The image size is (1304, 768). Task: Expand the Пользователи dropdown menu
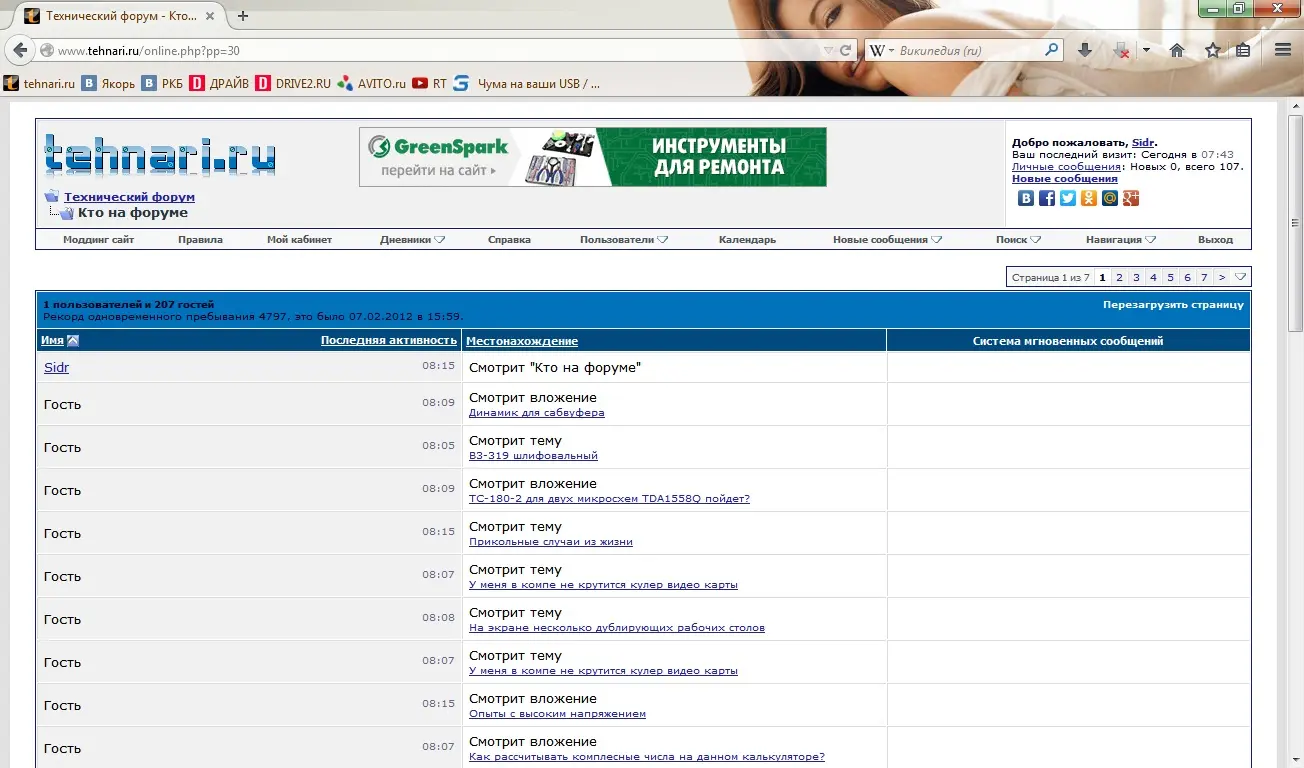(662, 240)
